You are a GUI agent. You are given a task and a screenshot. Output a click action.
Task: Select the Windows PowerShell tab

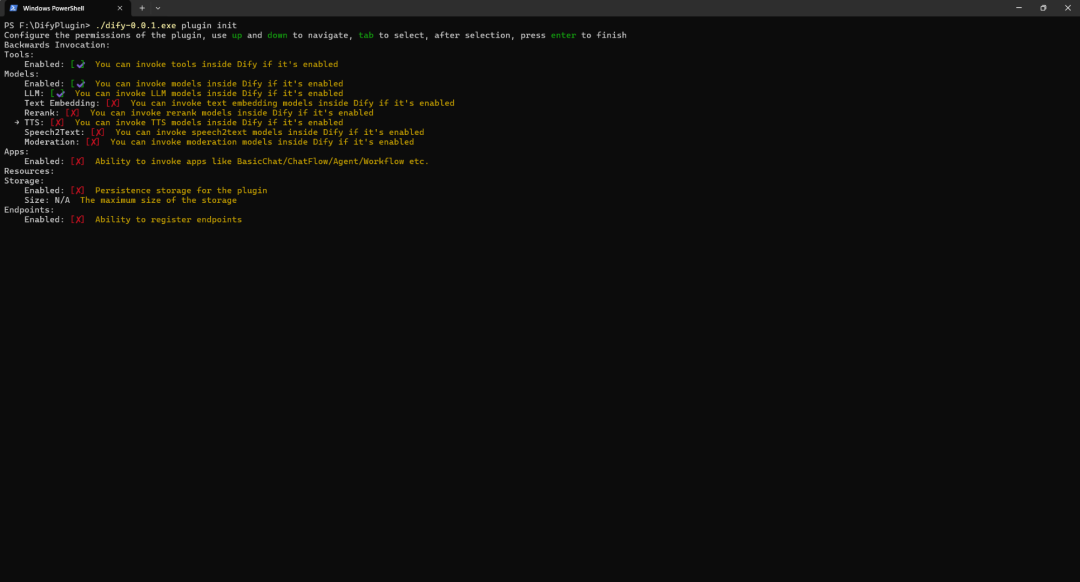tap(67, 8)
